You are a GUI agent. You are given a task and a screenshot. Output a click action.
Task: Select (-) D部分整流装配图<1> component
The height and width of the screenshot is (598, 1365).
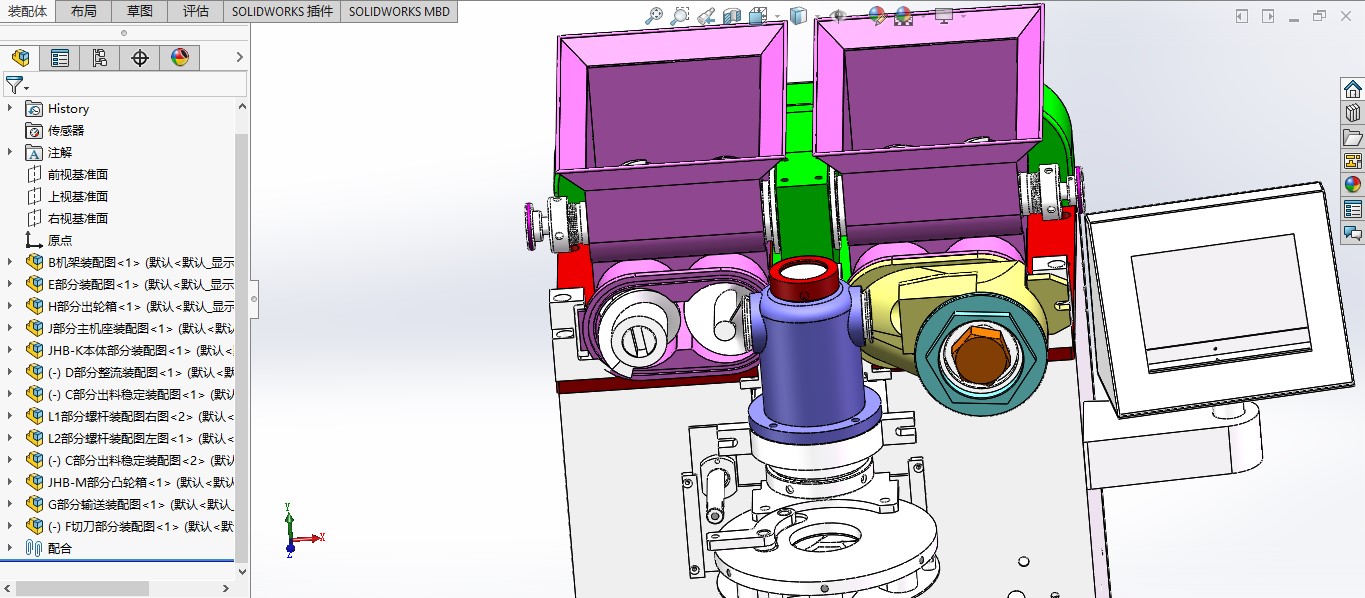(x=128, y=372)
